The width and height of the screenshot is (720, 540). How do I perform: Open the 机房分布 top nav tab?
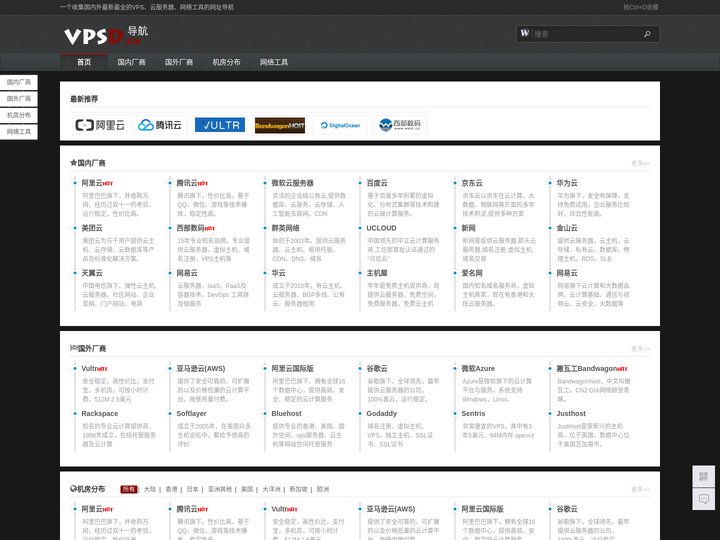click(226, 62)
